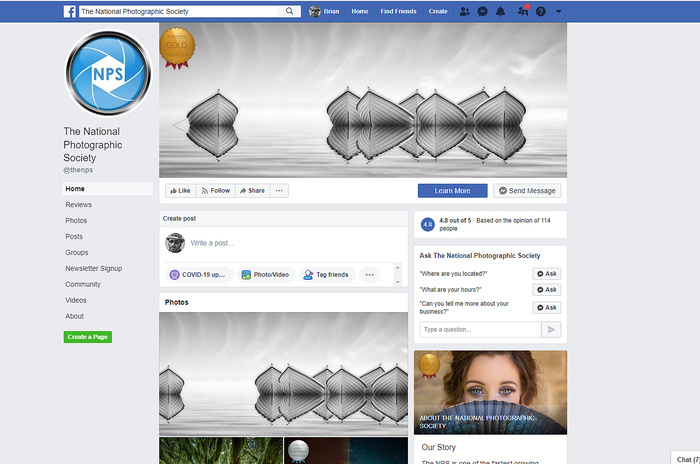The image size is (700, 464).
Task: Click the post options scroll down arrow
Action: click(397, 282)
